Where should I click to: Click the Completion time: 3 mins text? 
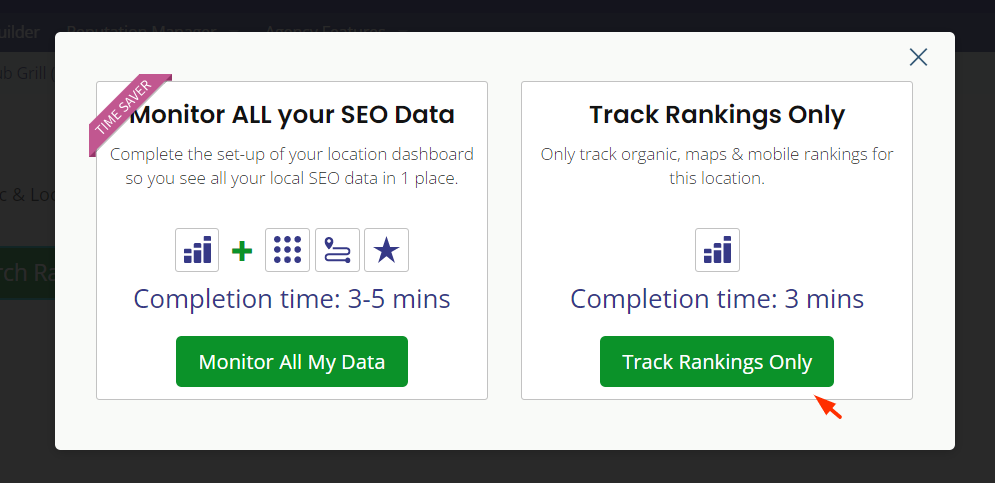pyautogui.click(x=717, y=298)
